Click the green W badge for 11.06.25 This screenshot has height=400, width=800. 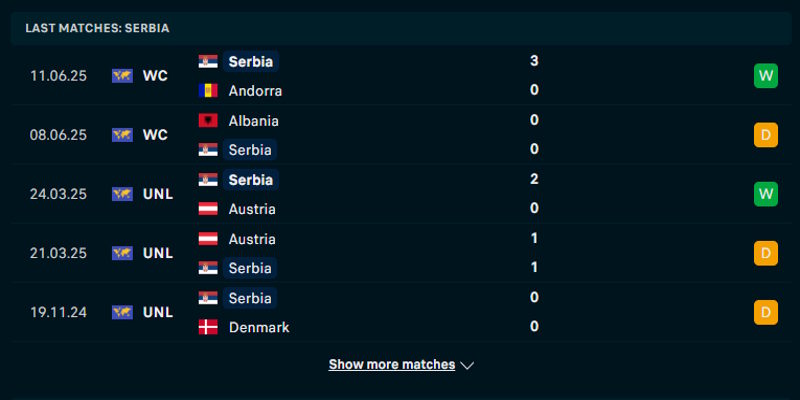(766, 75)
